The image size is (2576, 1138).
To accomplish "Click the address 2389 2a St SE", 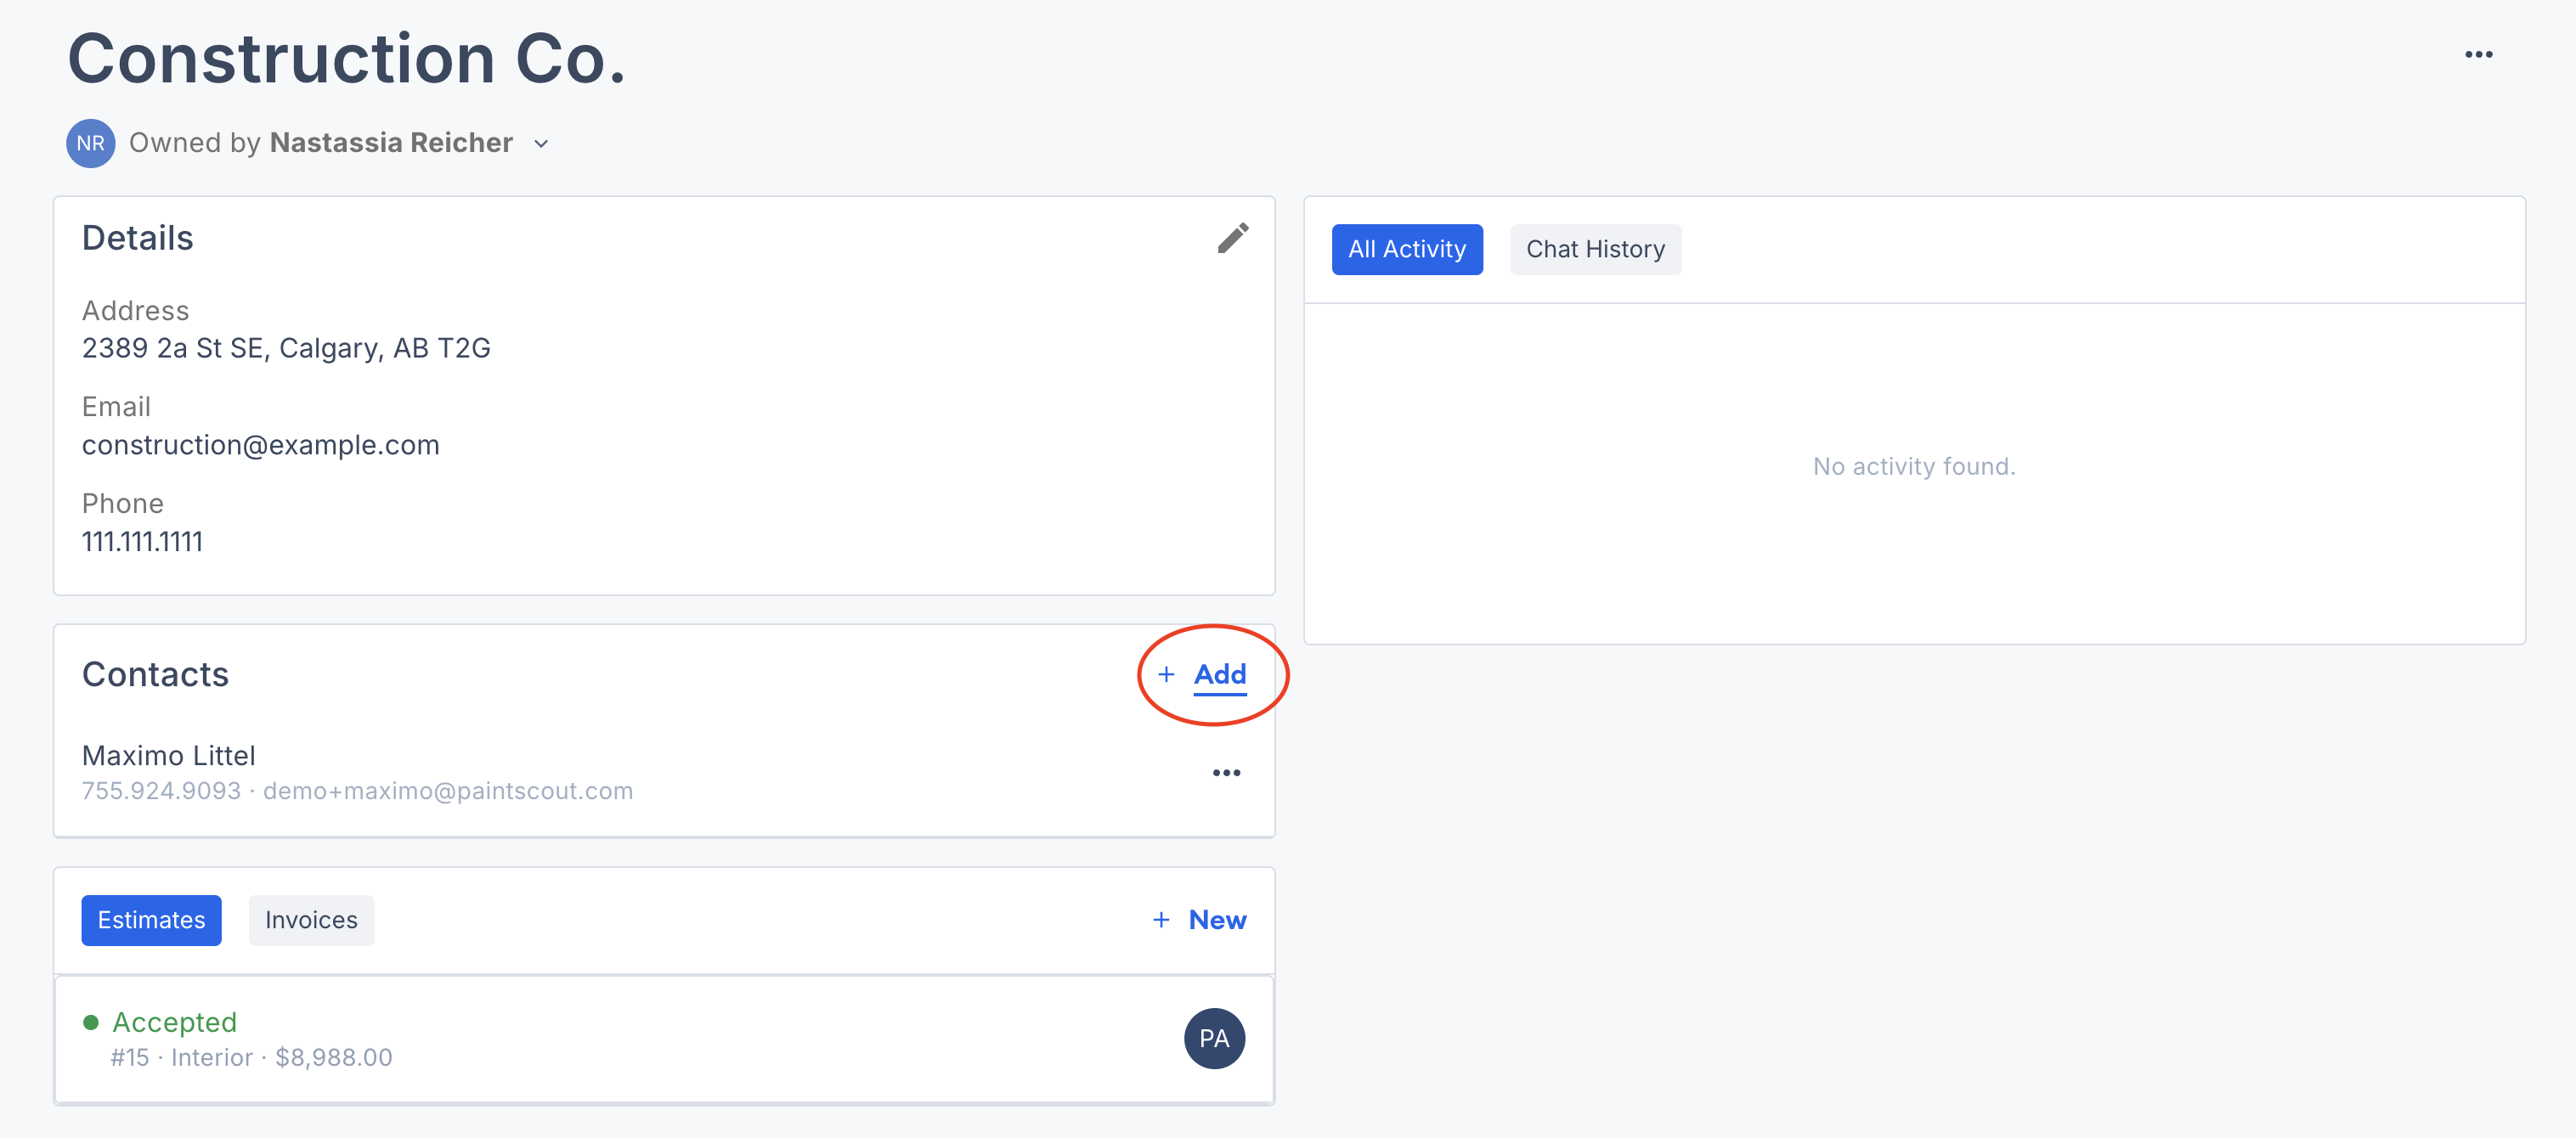I will pyautogui.click(x=286, y=348).
